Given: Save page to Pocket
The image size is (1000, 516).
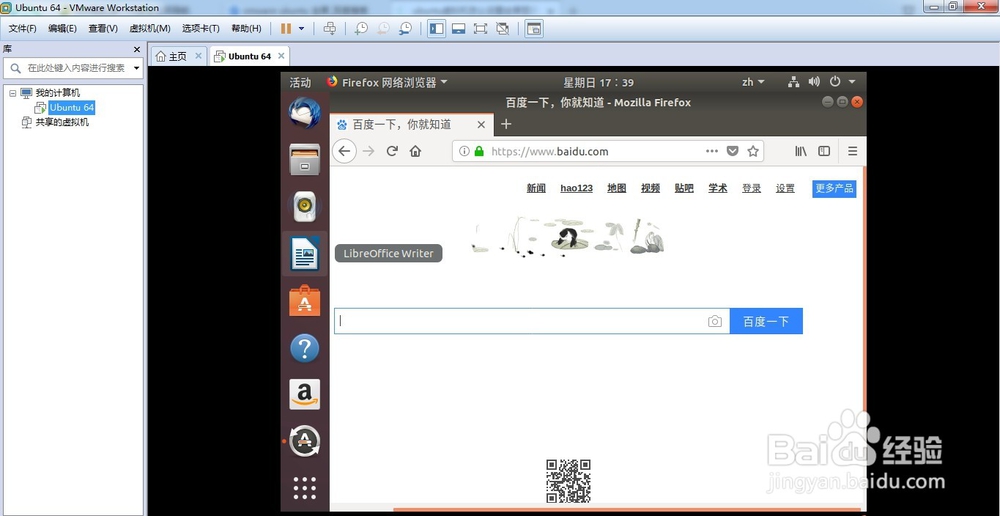Looking at the screenshot, I should tap(733, 151).
